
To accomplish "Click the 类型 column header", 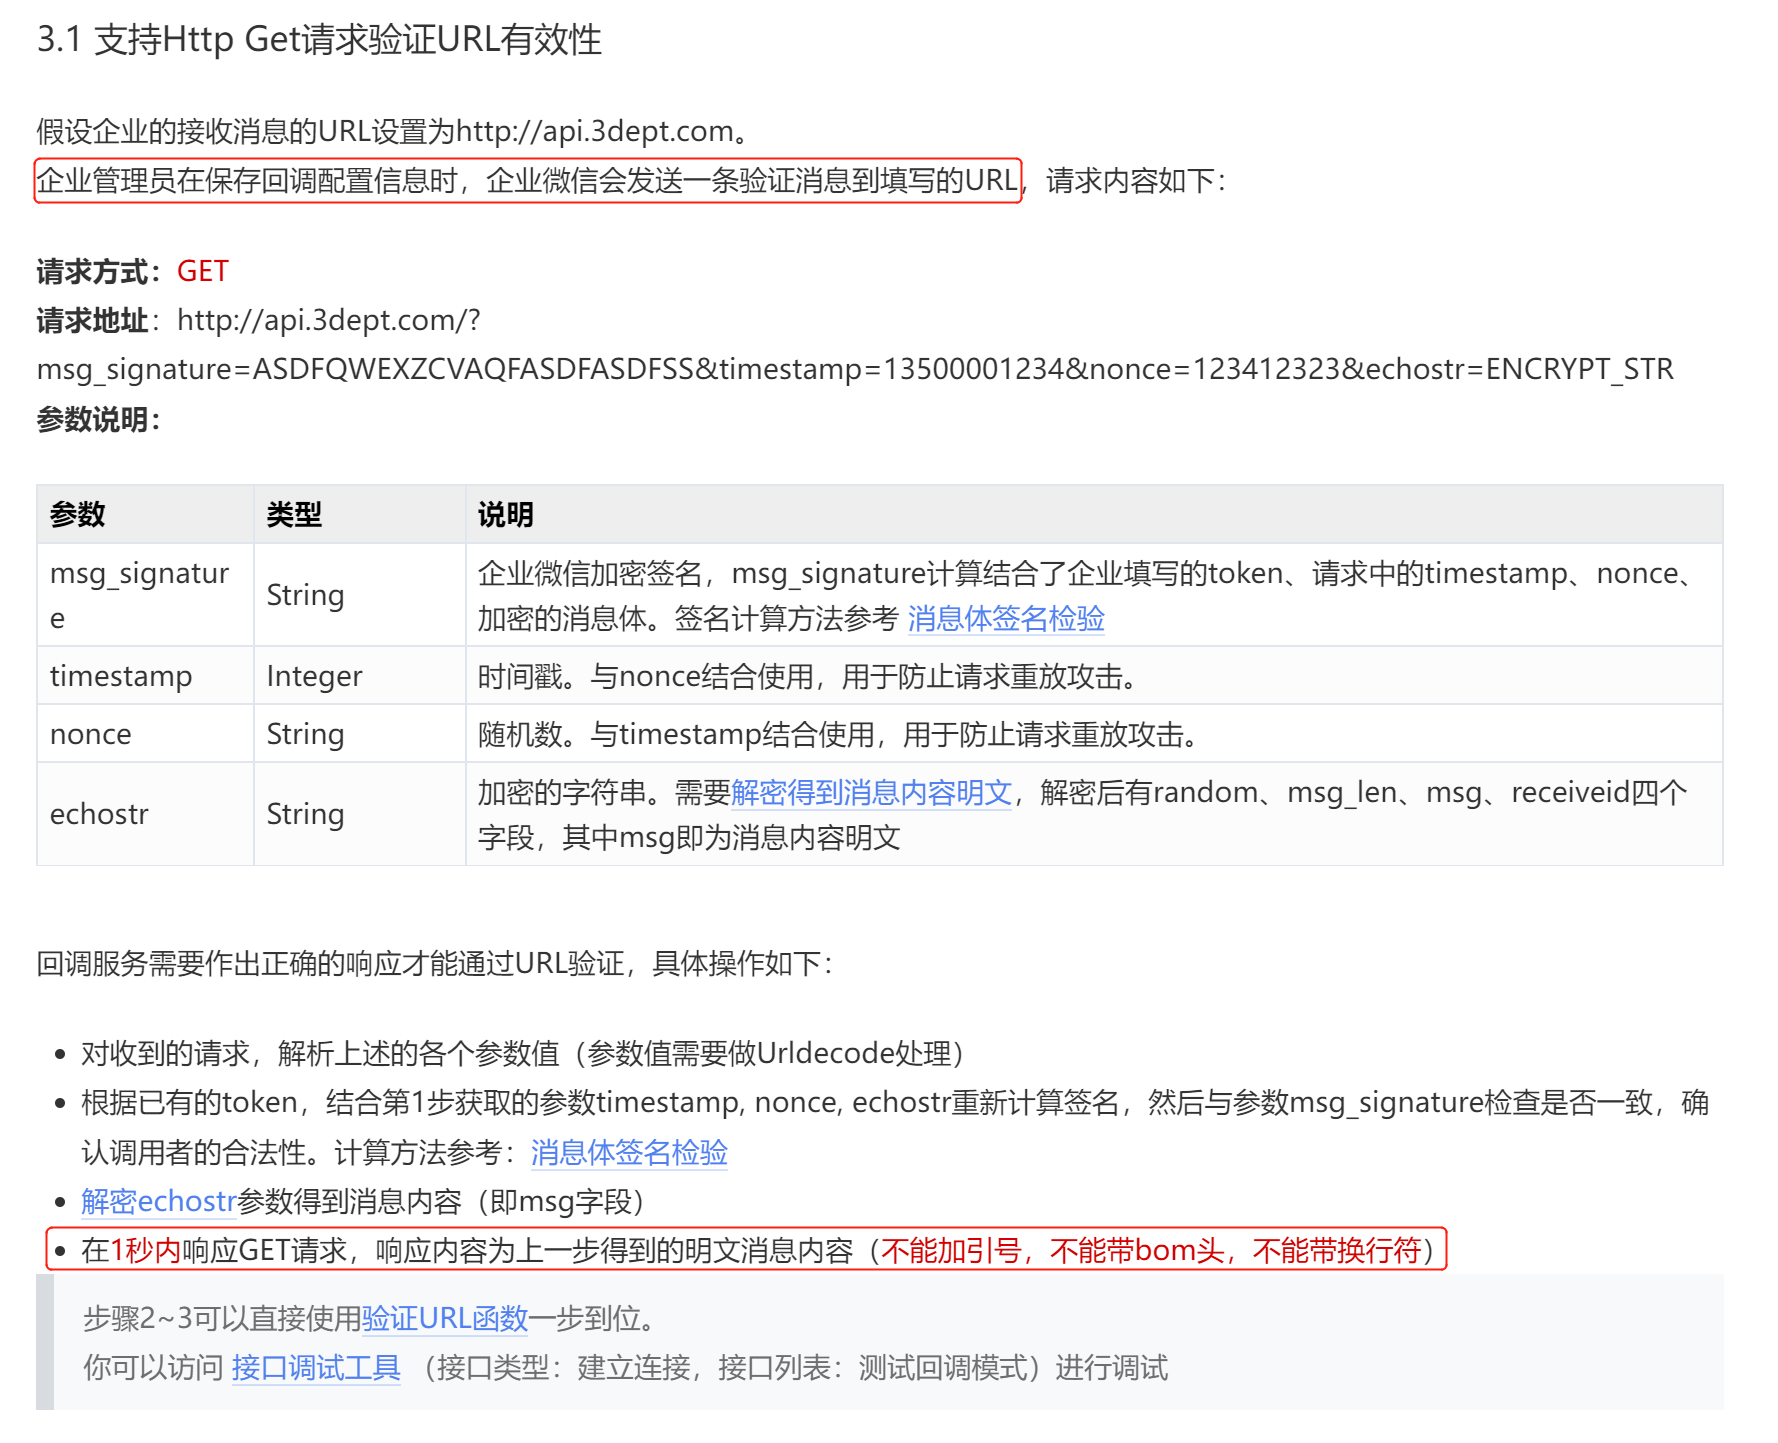I will [x=293, y=514].
